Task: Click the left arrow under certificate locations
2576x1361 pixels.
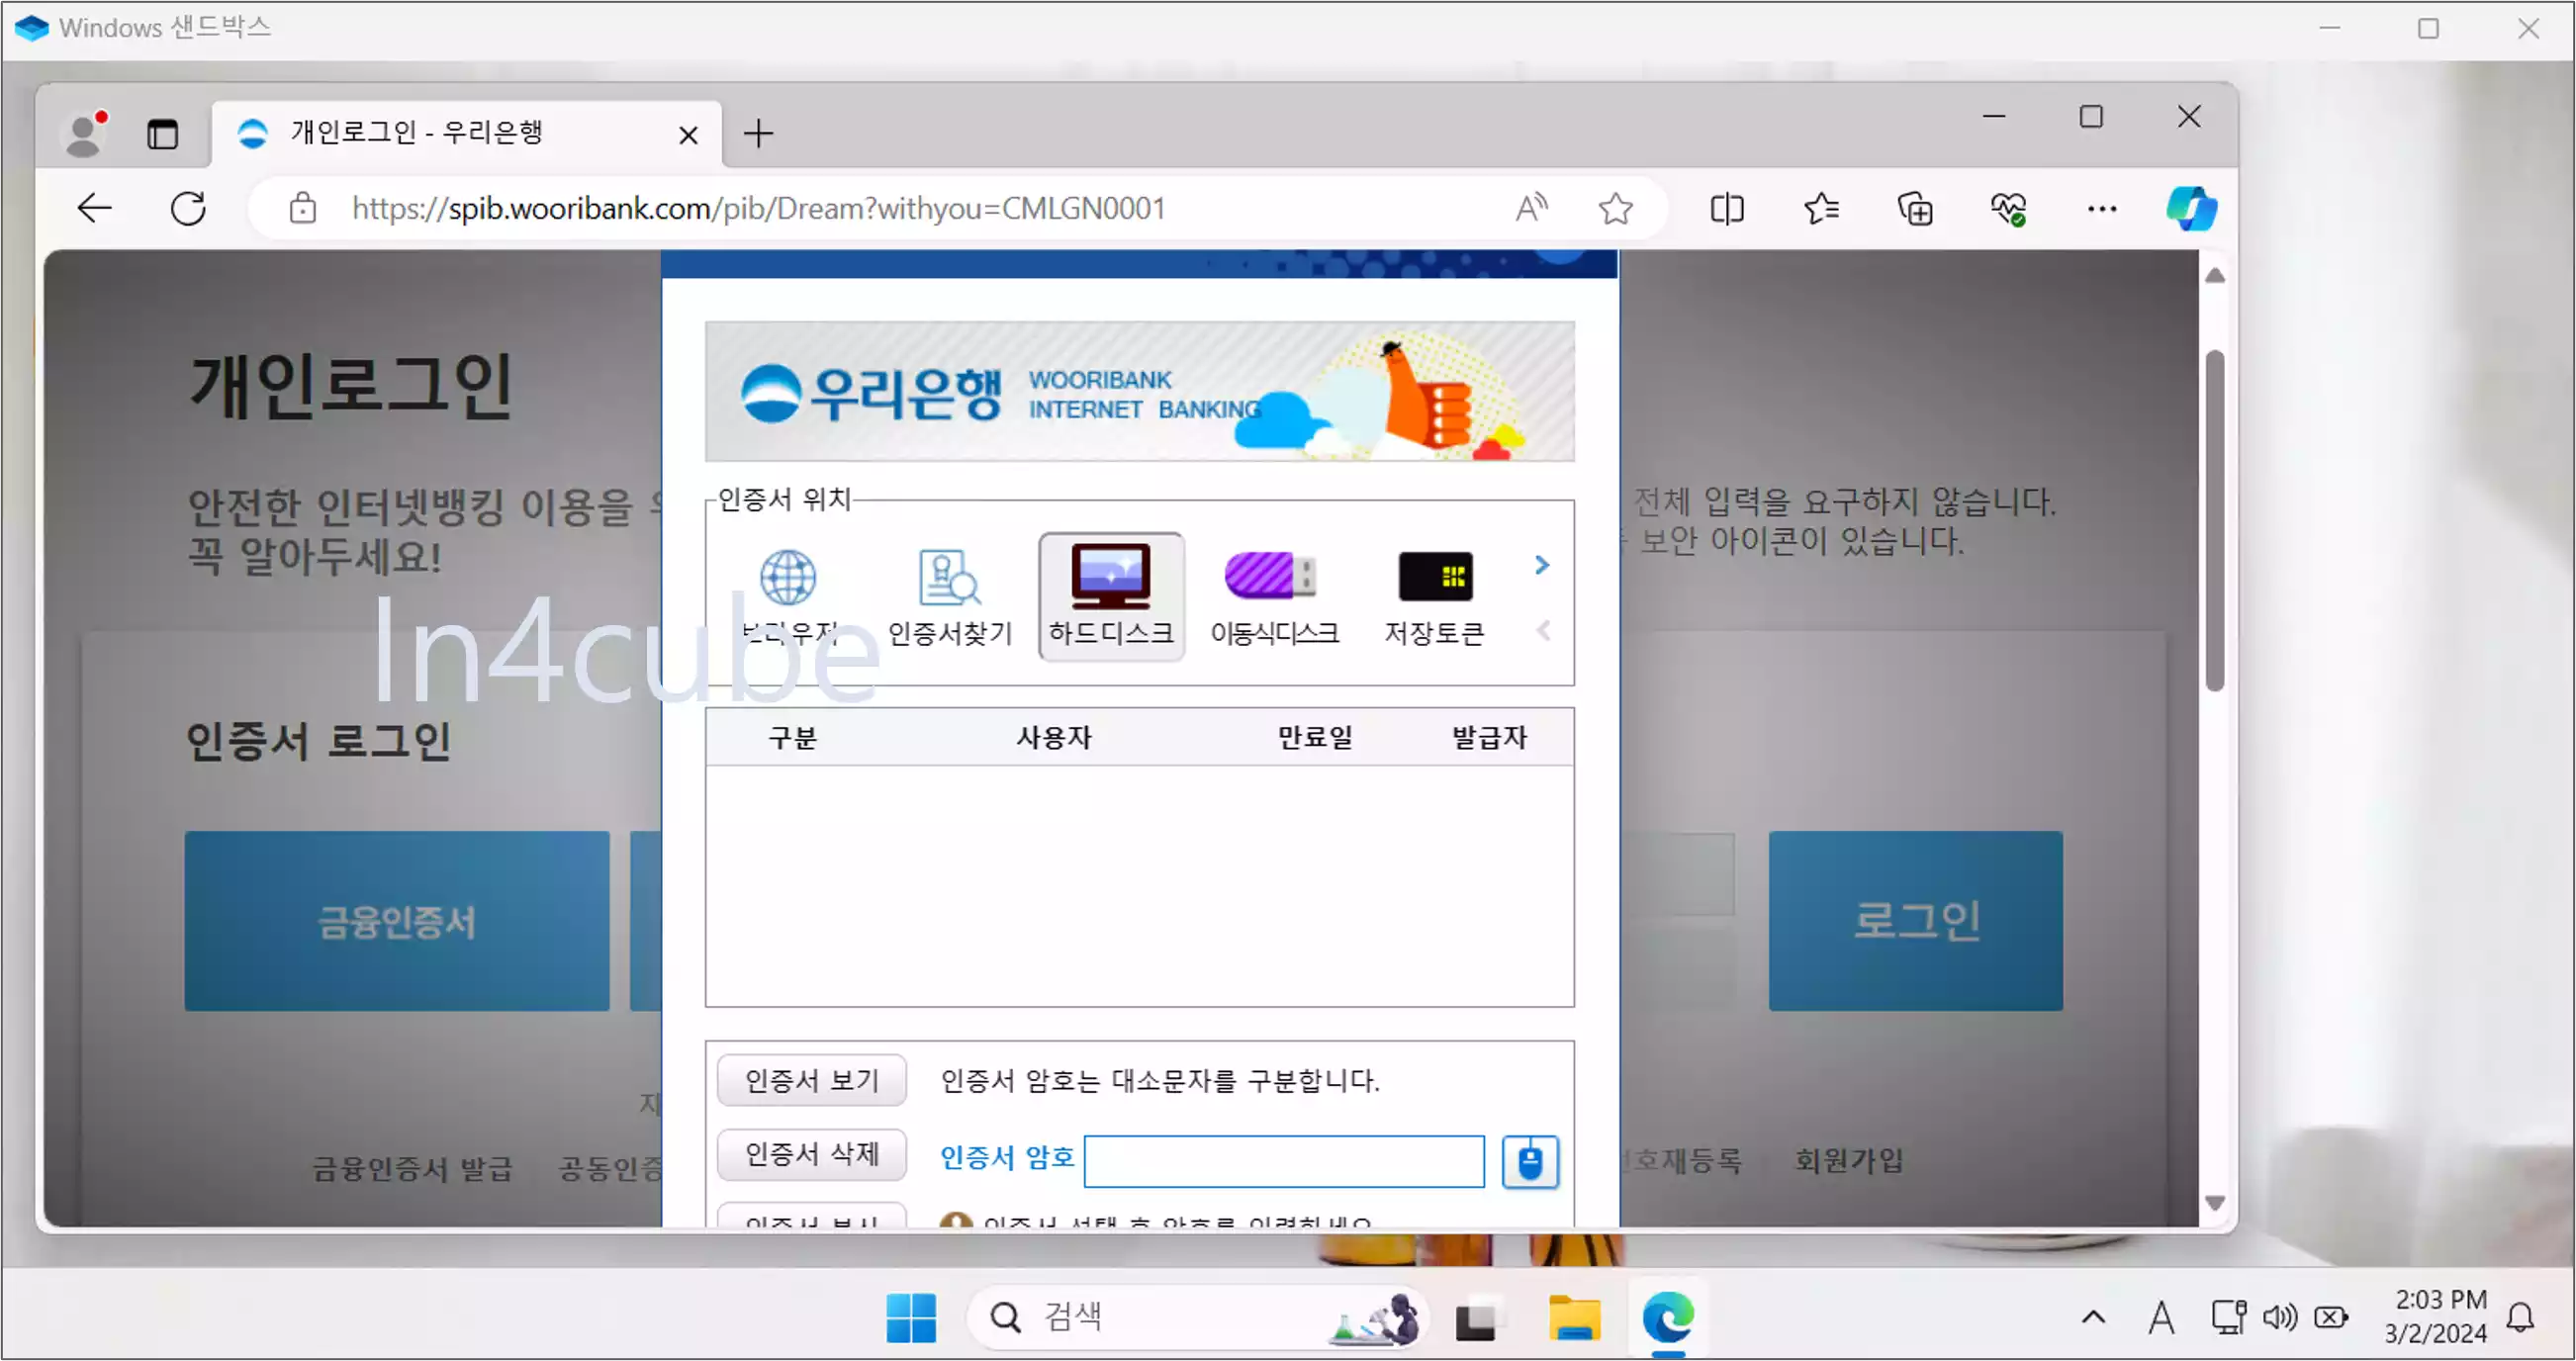Action: [1544, 630]
